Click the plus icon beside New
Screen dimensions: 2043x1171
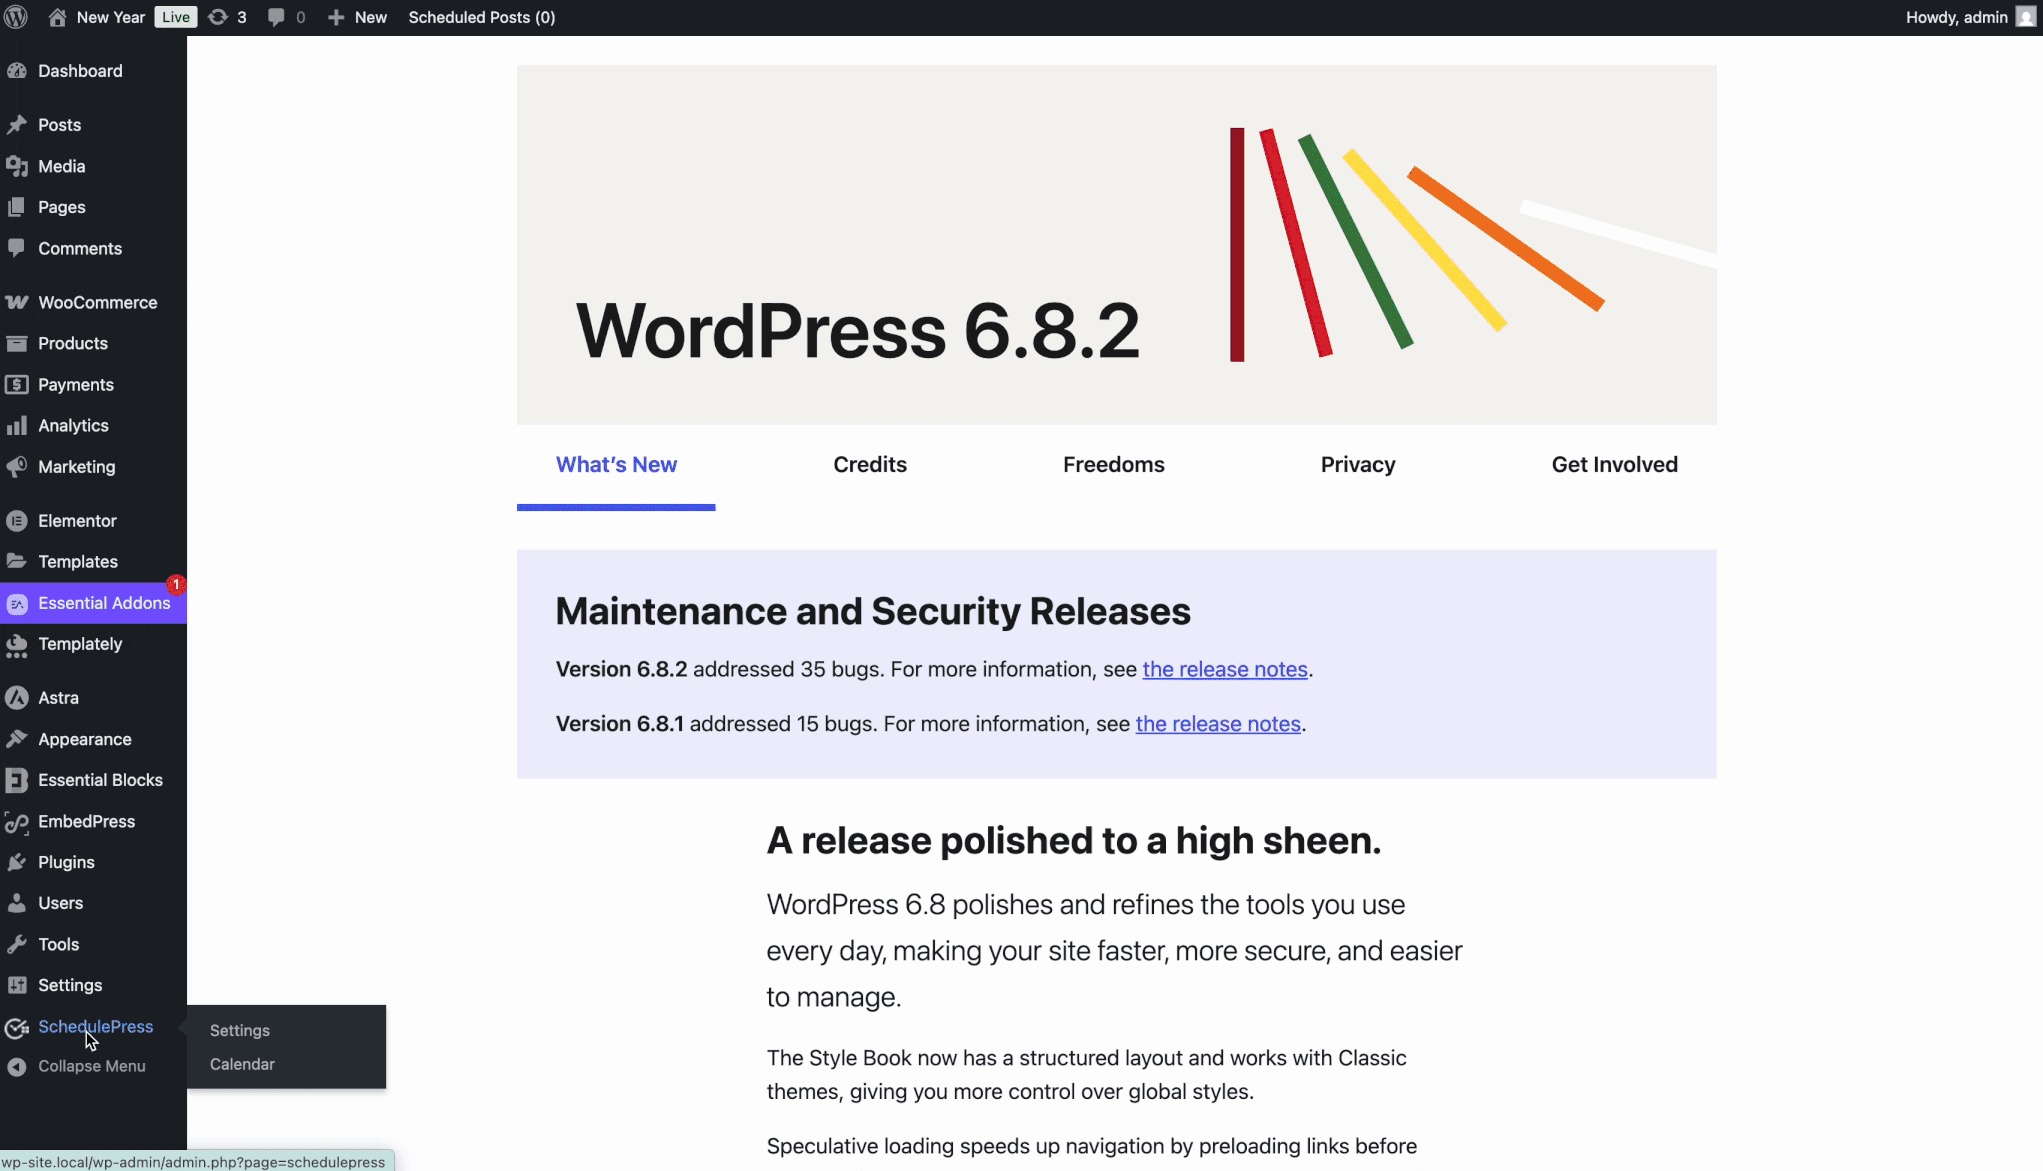(x=337, y=17)
